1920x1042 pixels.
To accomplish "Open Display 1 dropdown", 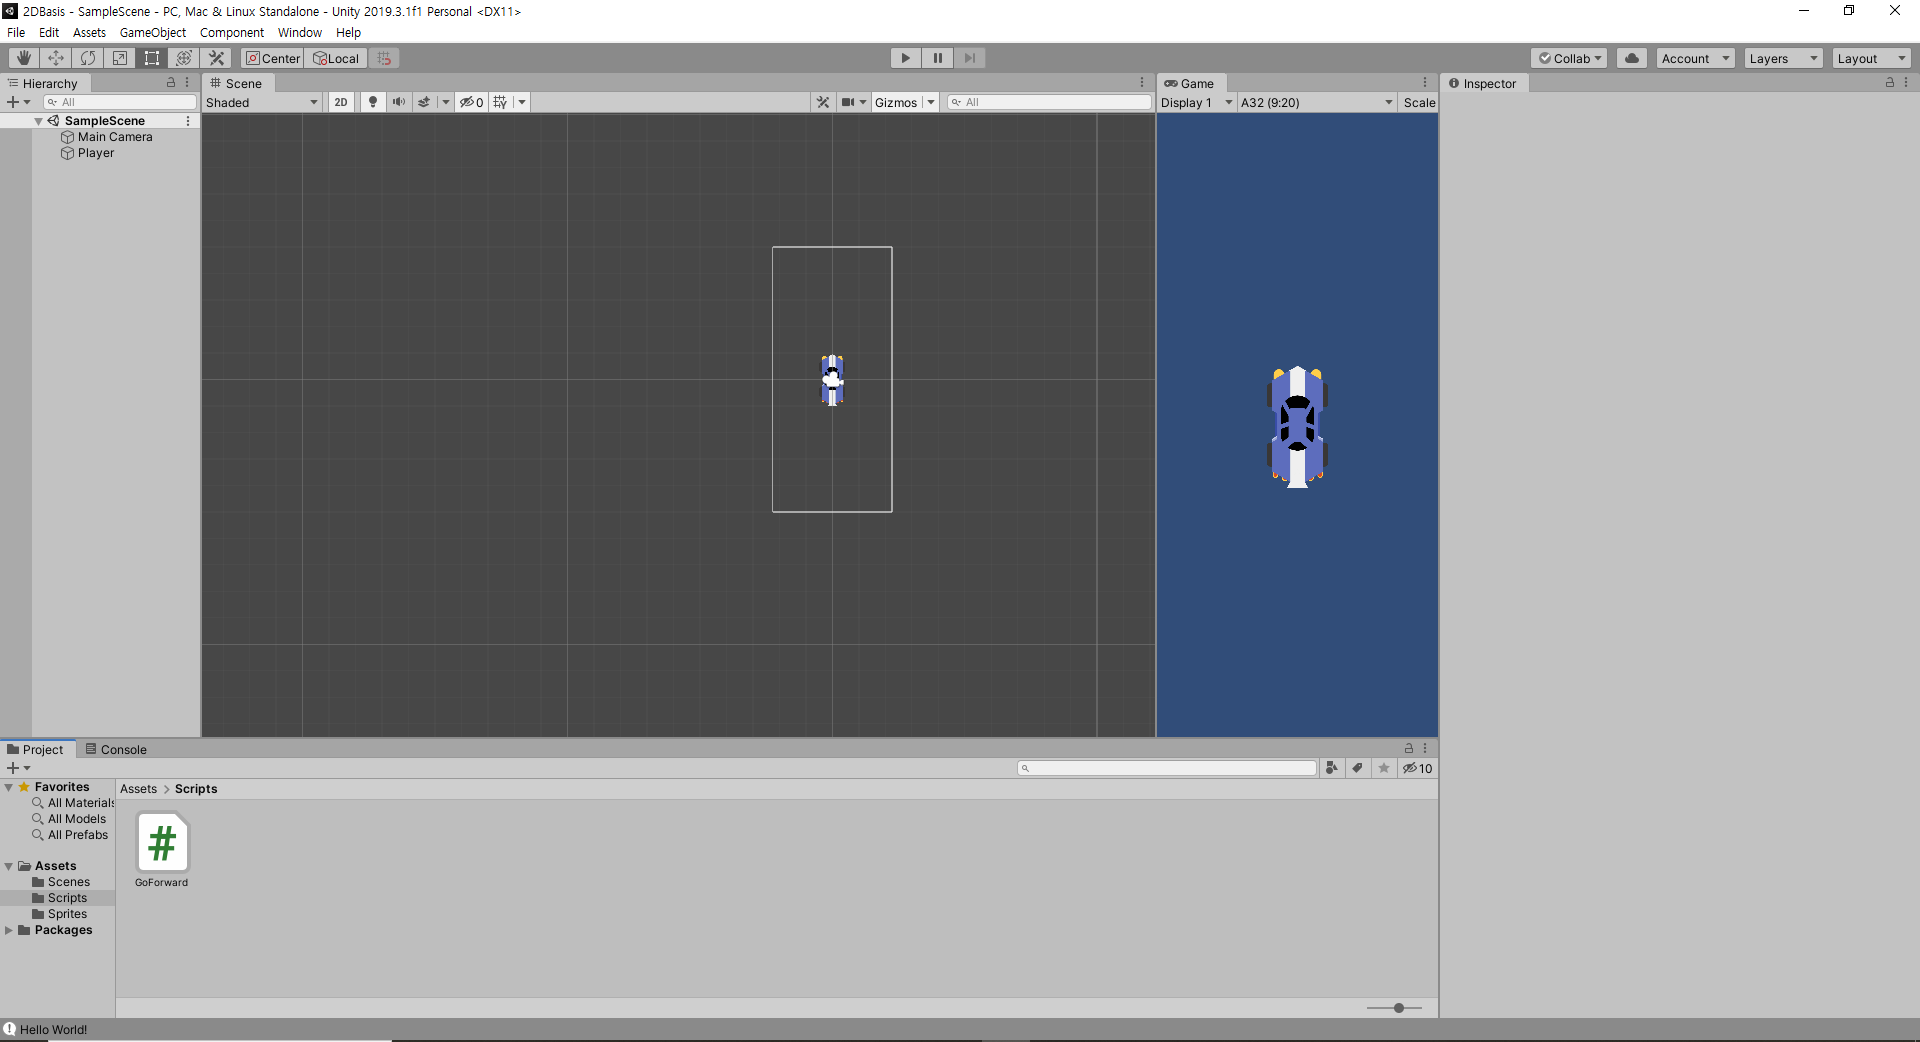I will click(1197, 102).
